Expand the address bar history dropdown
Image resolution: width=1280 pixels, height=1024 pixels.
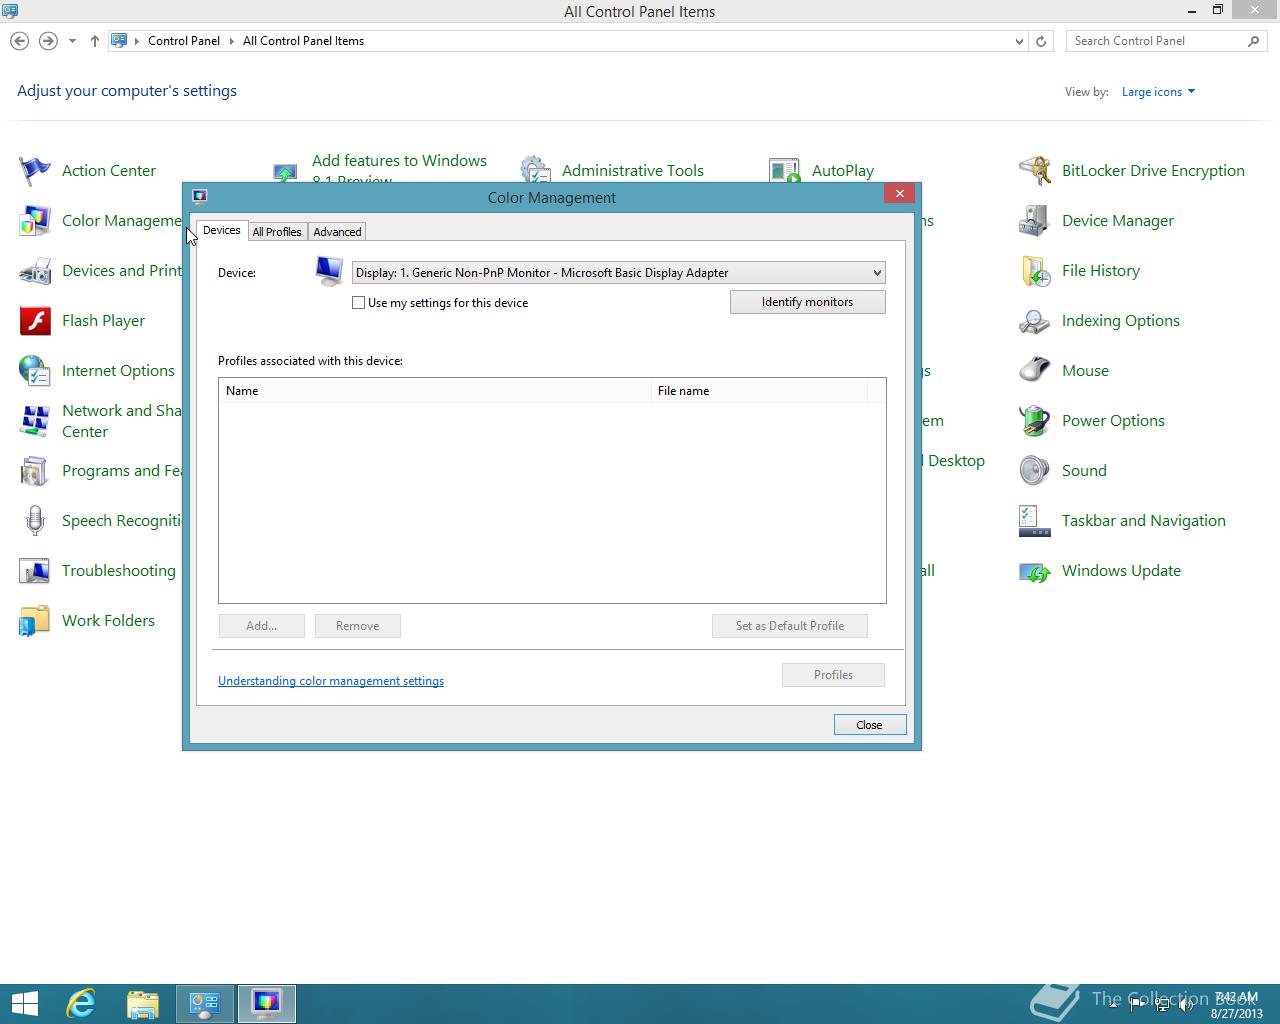[x=1019, y=41]
